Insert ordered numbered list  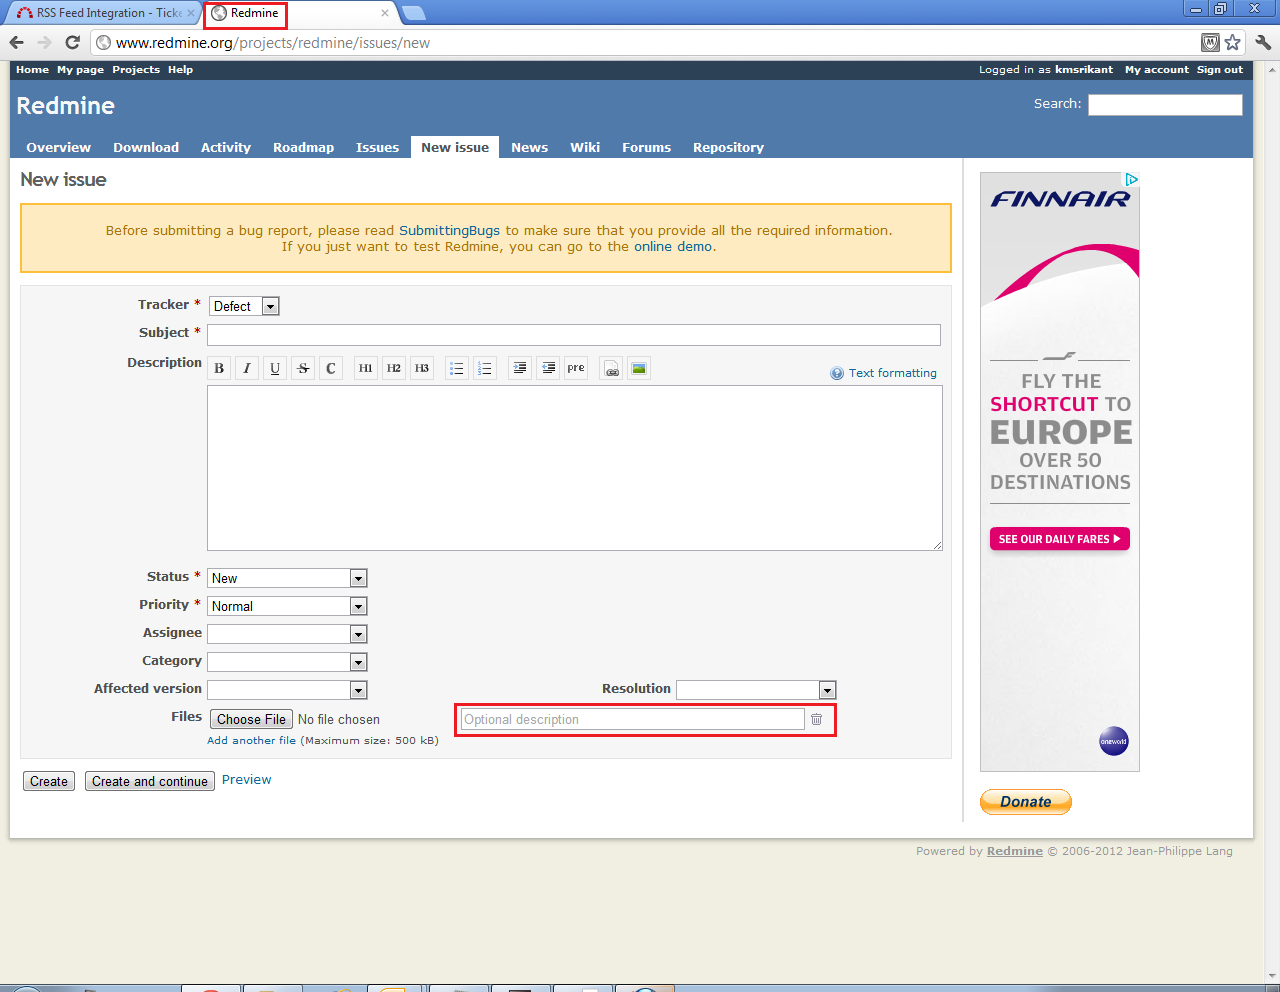(x=485, y=368)
